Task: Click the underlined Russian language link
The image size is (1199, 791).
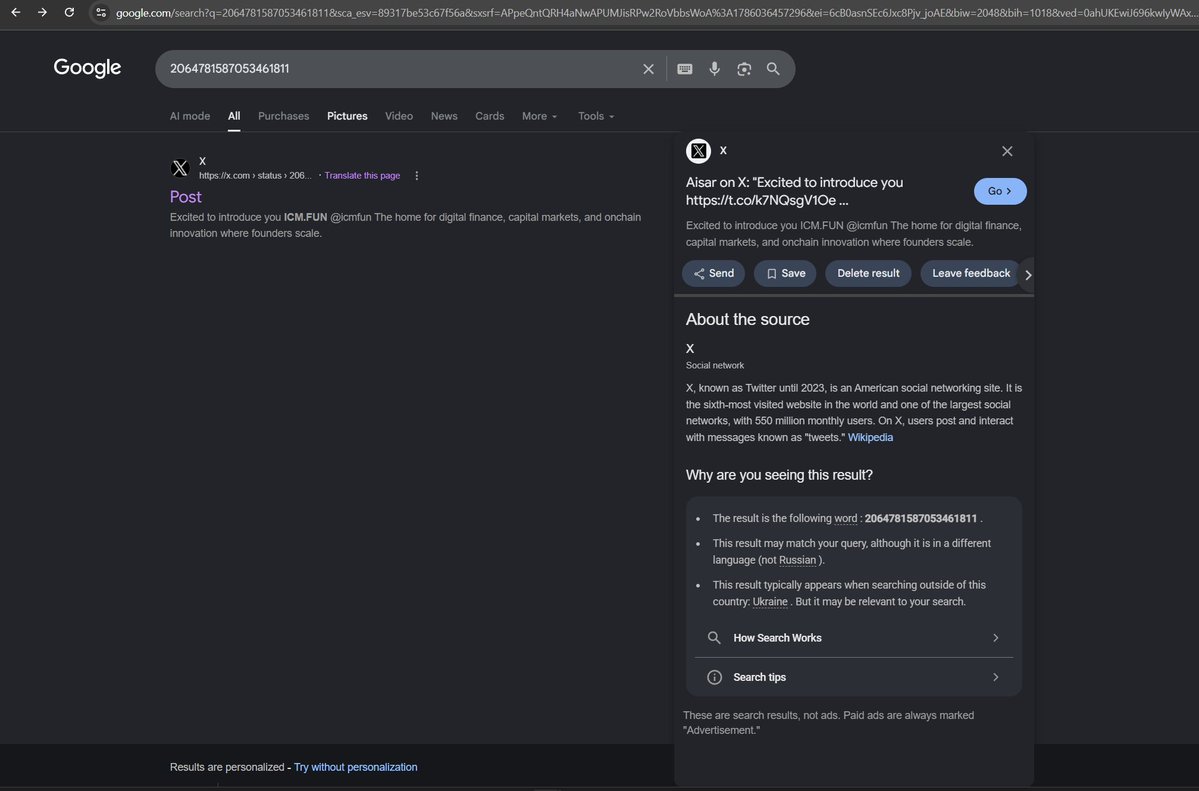Action: pyautogui.click(x=798, y=560)
